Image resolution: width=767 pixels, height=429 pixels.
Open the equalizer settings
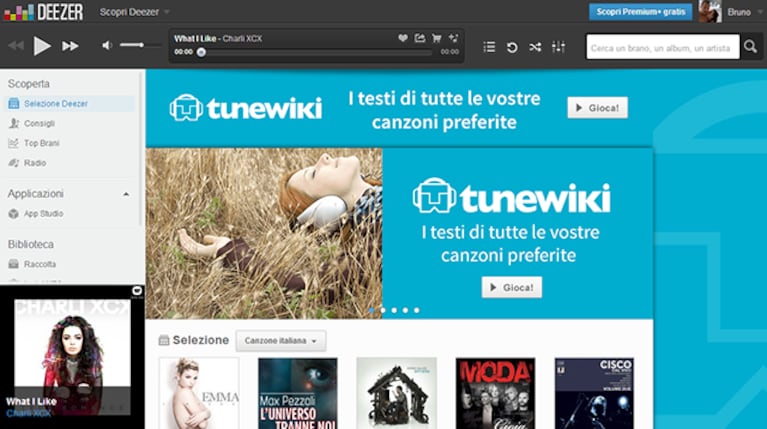click(558, 47)
